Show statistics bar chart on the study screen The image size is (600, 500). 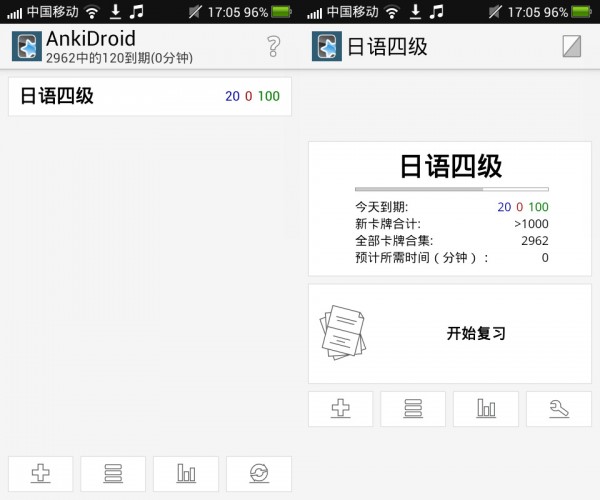(486, 409)
